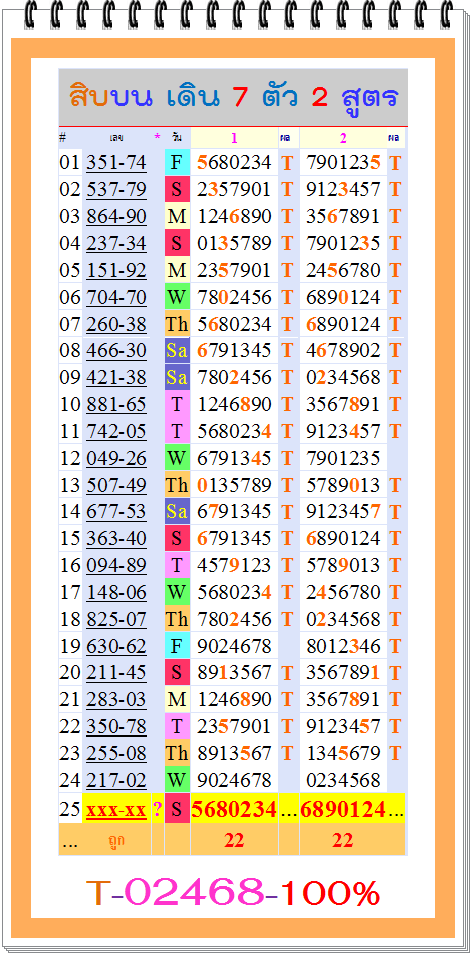Viewport: 472px width, 955px height.
Task: Click the highlighted prediction 6890124
Action: 343,809
